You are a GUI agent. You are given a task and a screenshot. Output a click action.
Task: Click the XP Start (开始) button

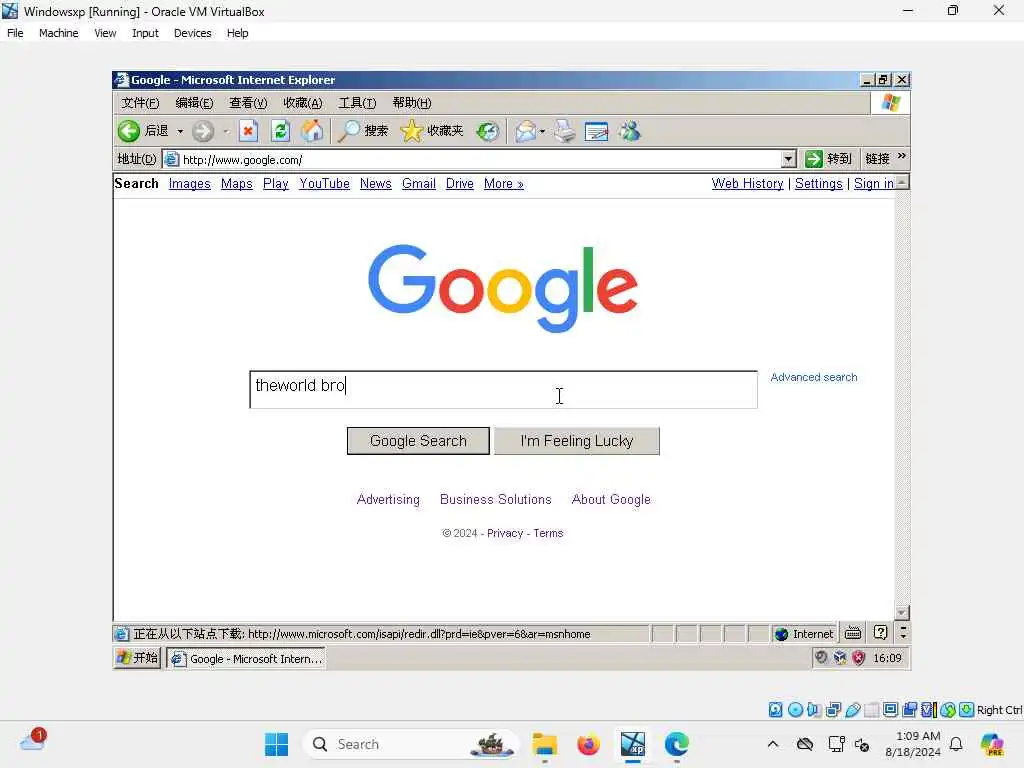pos(137,658)
